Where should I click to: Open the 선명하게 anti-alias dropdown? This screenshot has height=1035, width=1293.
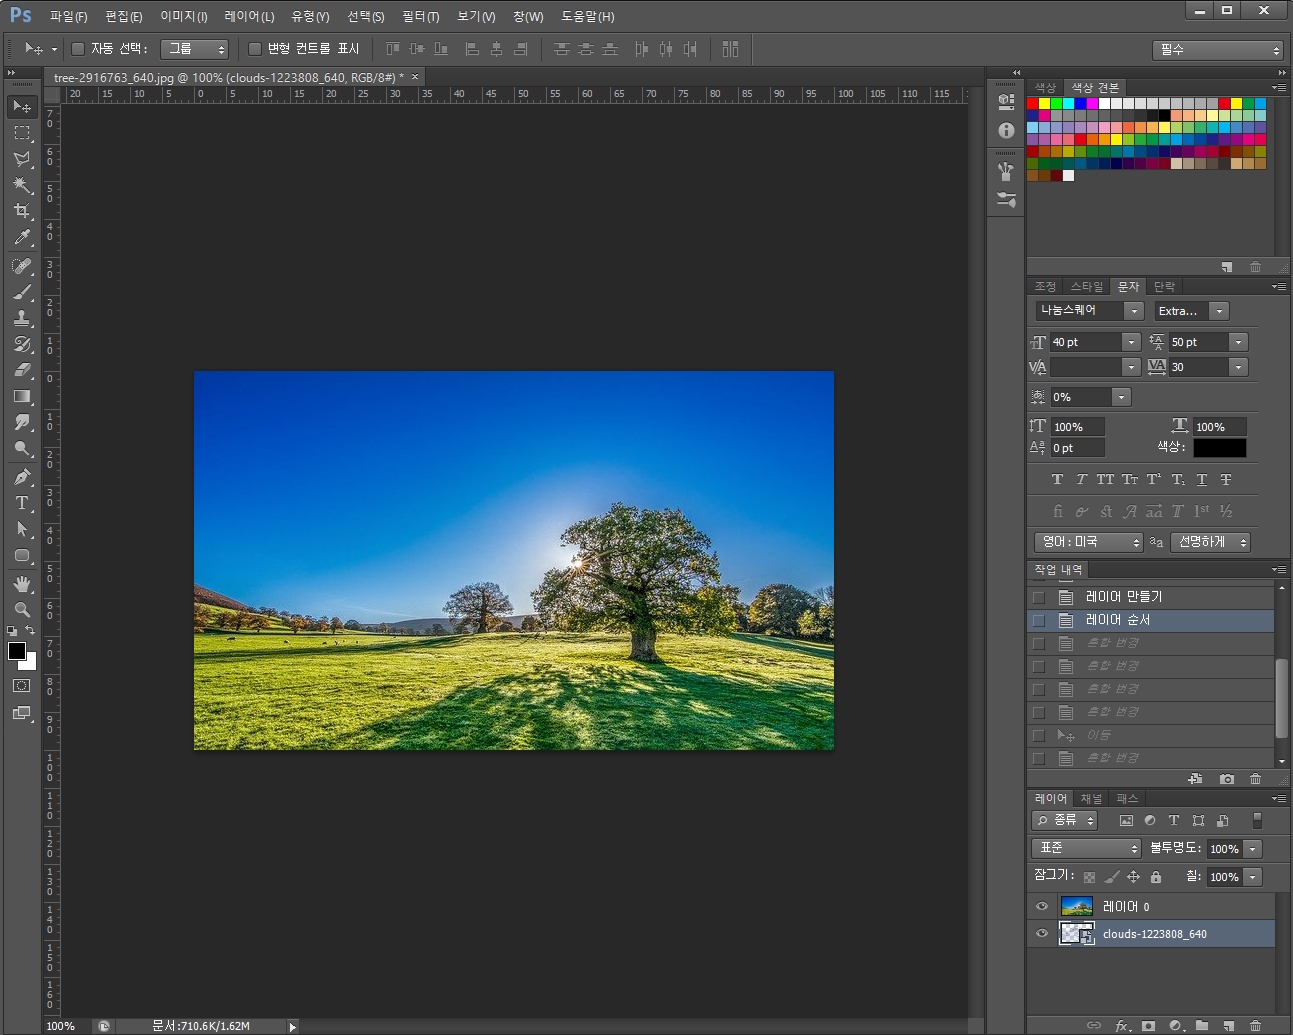pos(1213,542)
